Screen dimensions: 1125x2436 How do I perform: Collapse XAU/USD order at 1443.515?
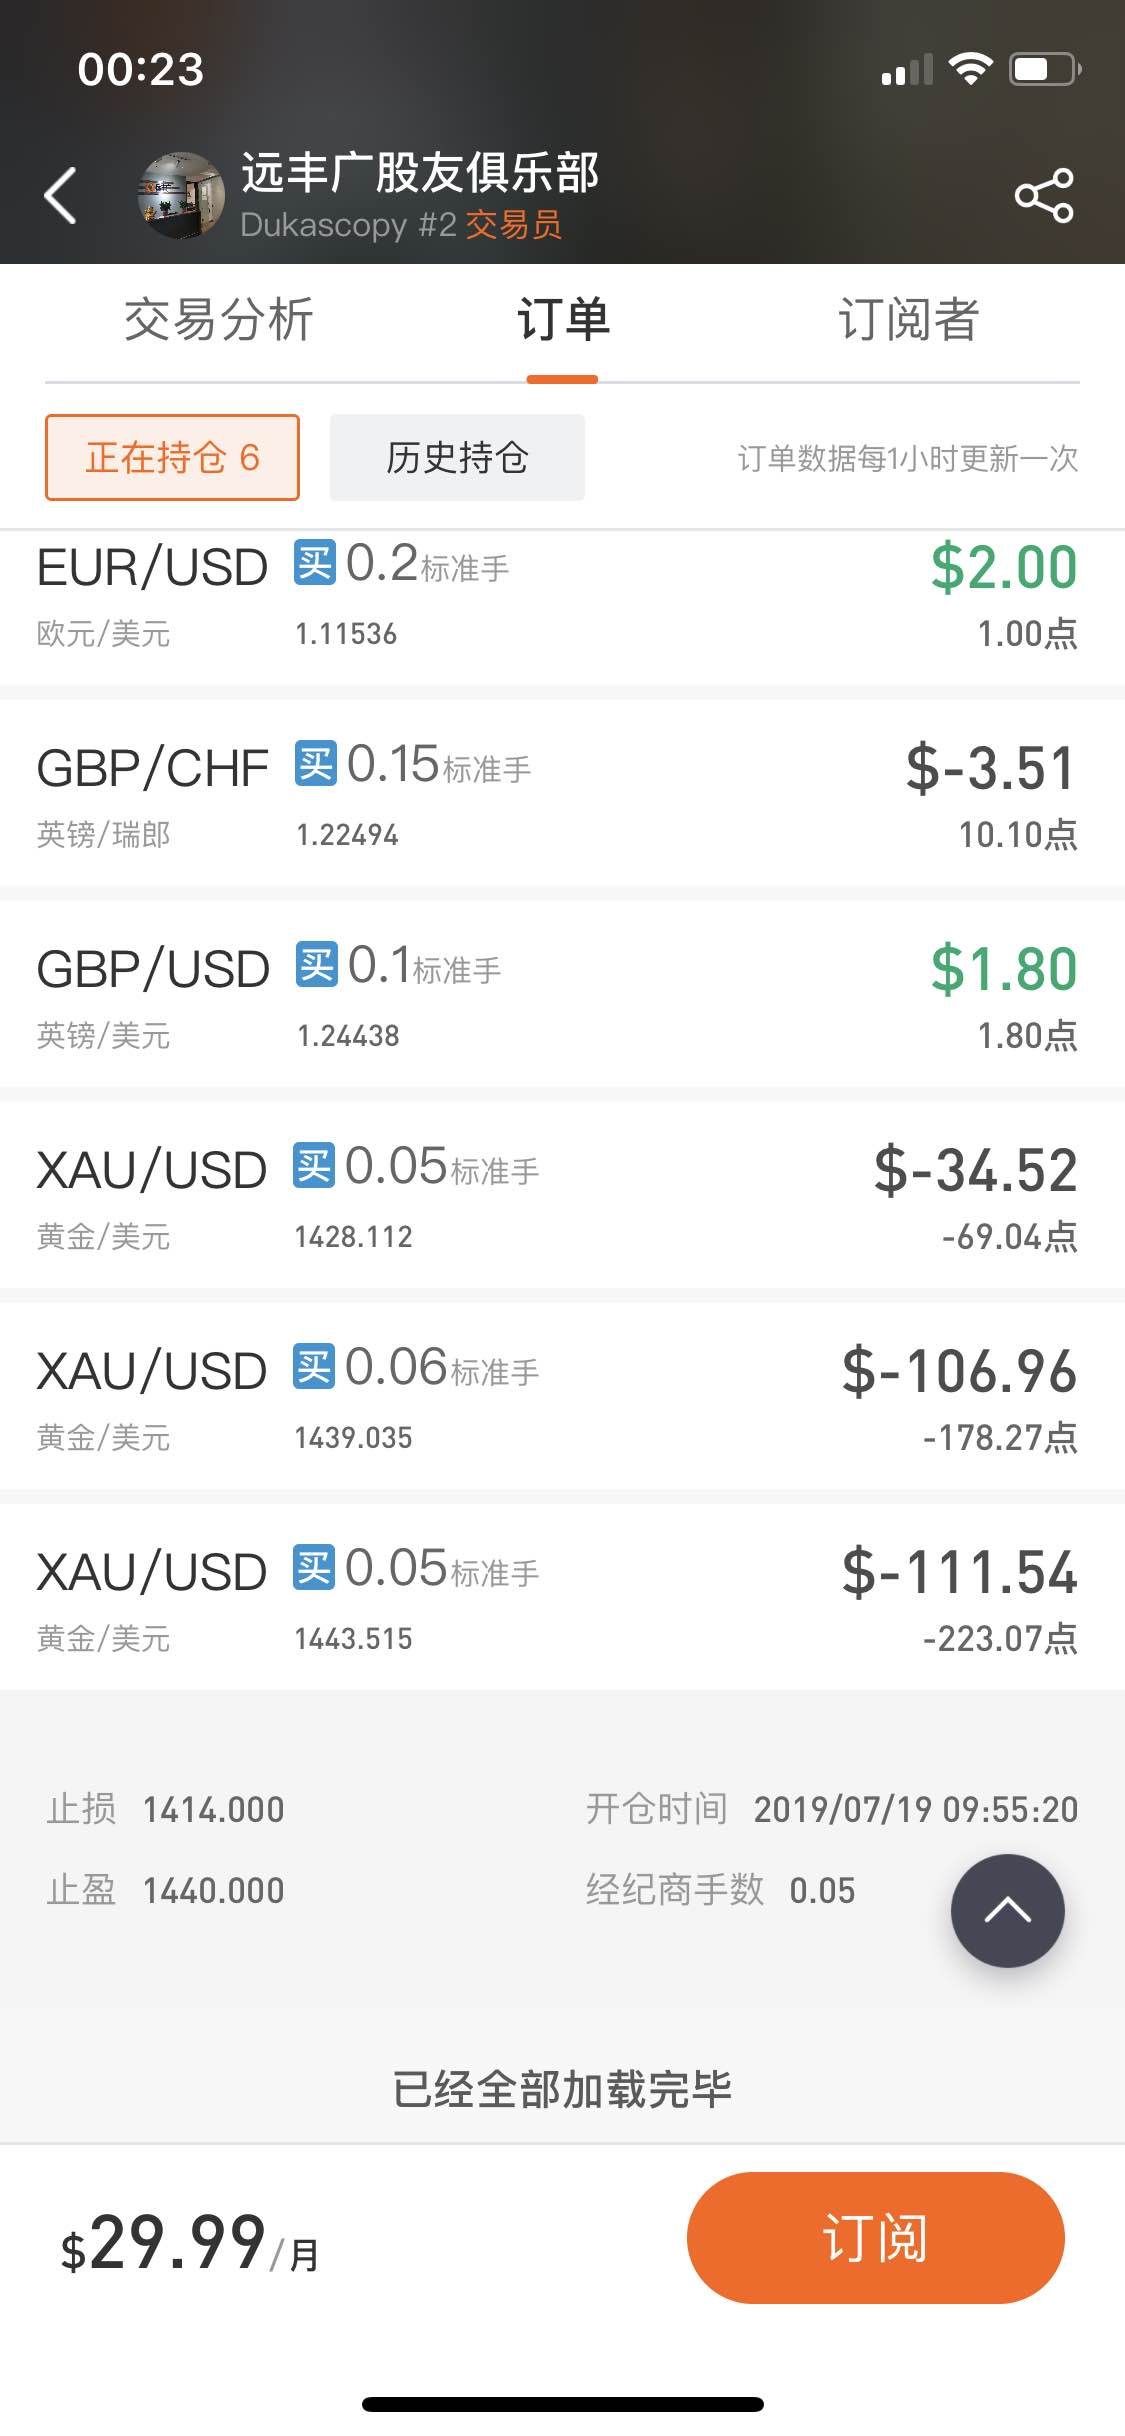click(x=562, y=1597)
